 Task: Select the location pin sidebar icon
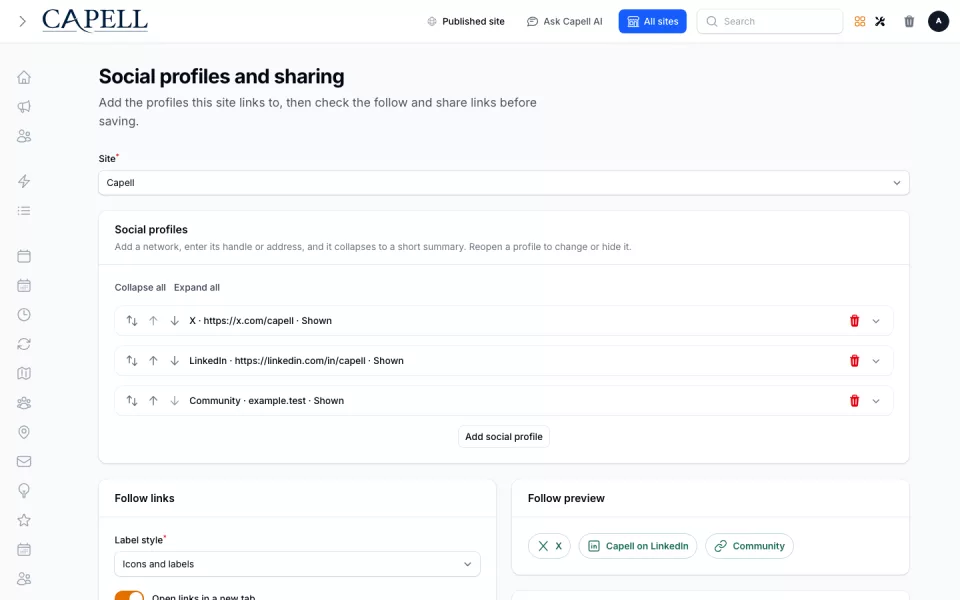pyautogui.click(x=24, y=432)
